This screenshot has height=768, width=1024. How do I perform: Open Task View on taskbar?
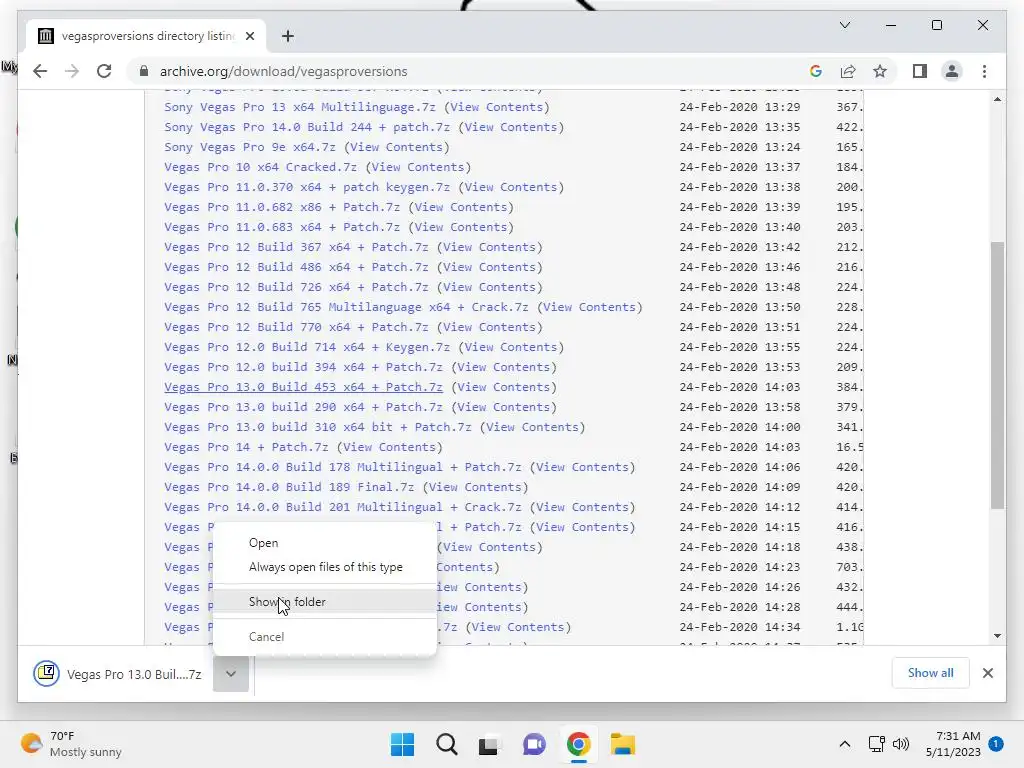coord(488,745)
